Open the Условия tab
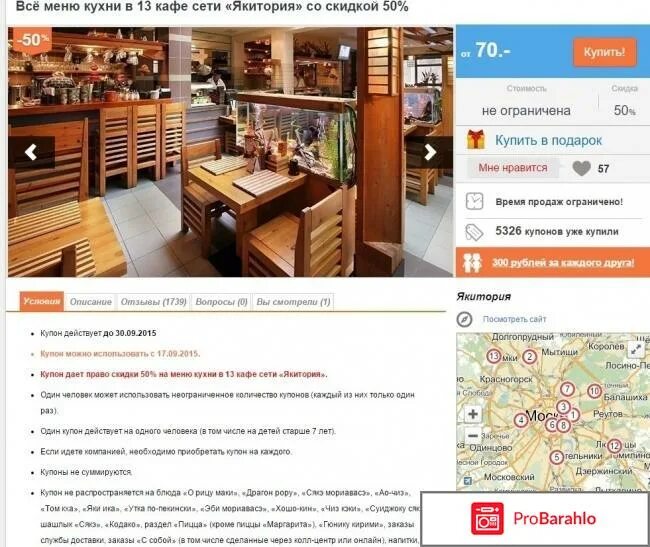This screenshot has width=650, height=547. tap(42, 301)
